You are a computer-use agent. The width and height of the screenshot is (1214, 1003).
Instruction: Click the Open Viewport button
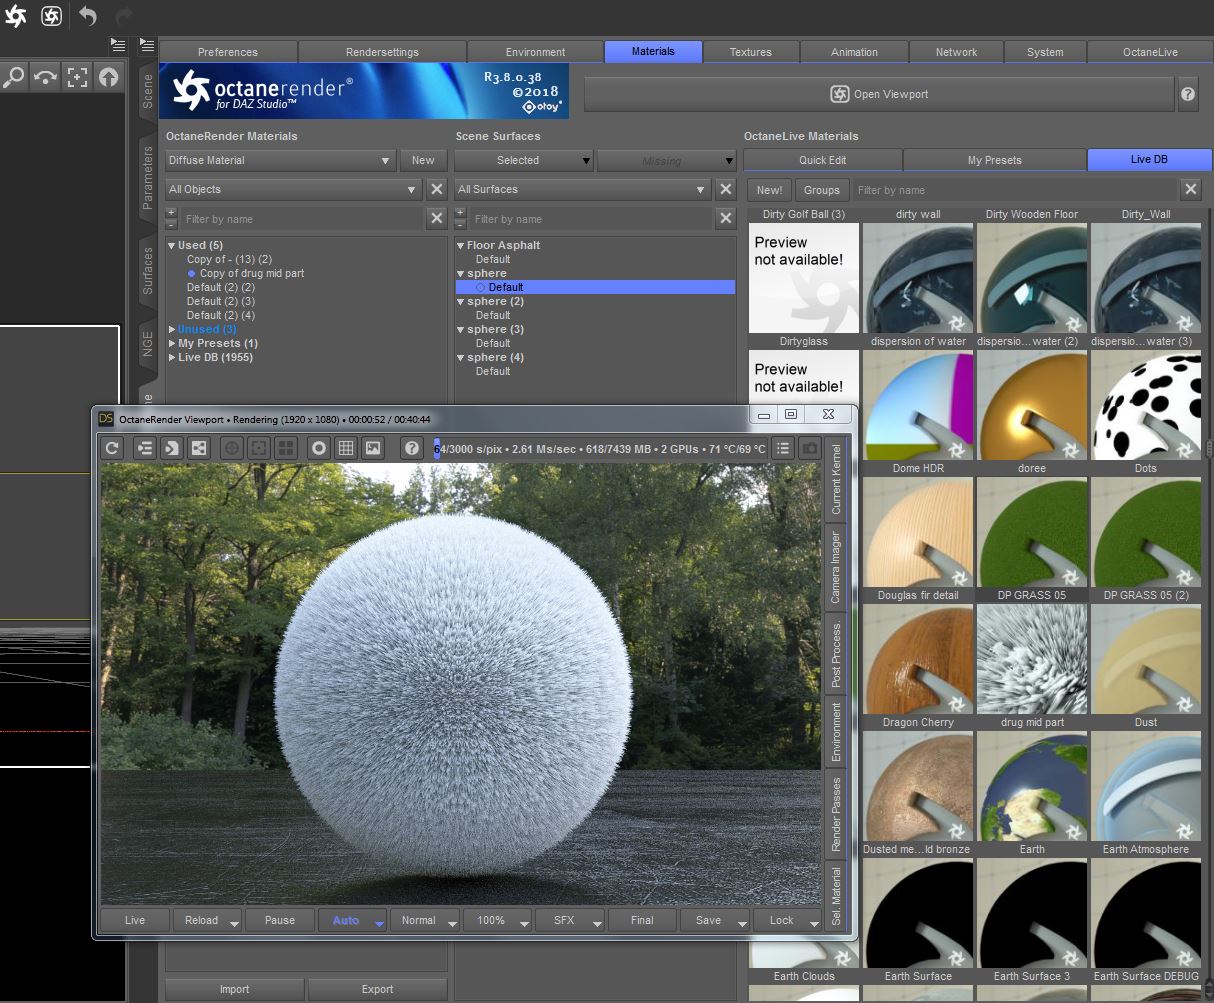(x=879, y=94)
